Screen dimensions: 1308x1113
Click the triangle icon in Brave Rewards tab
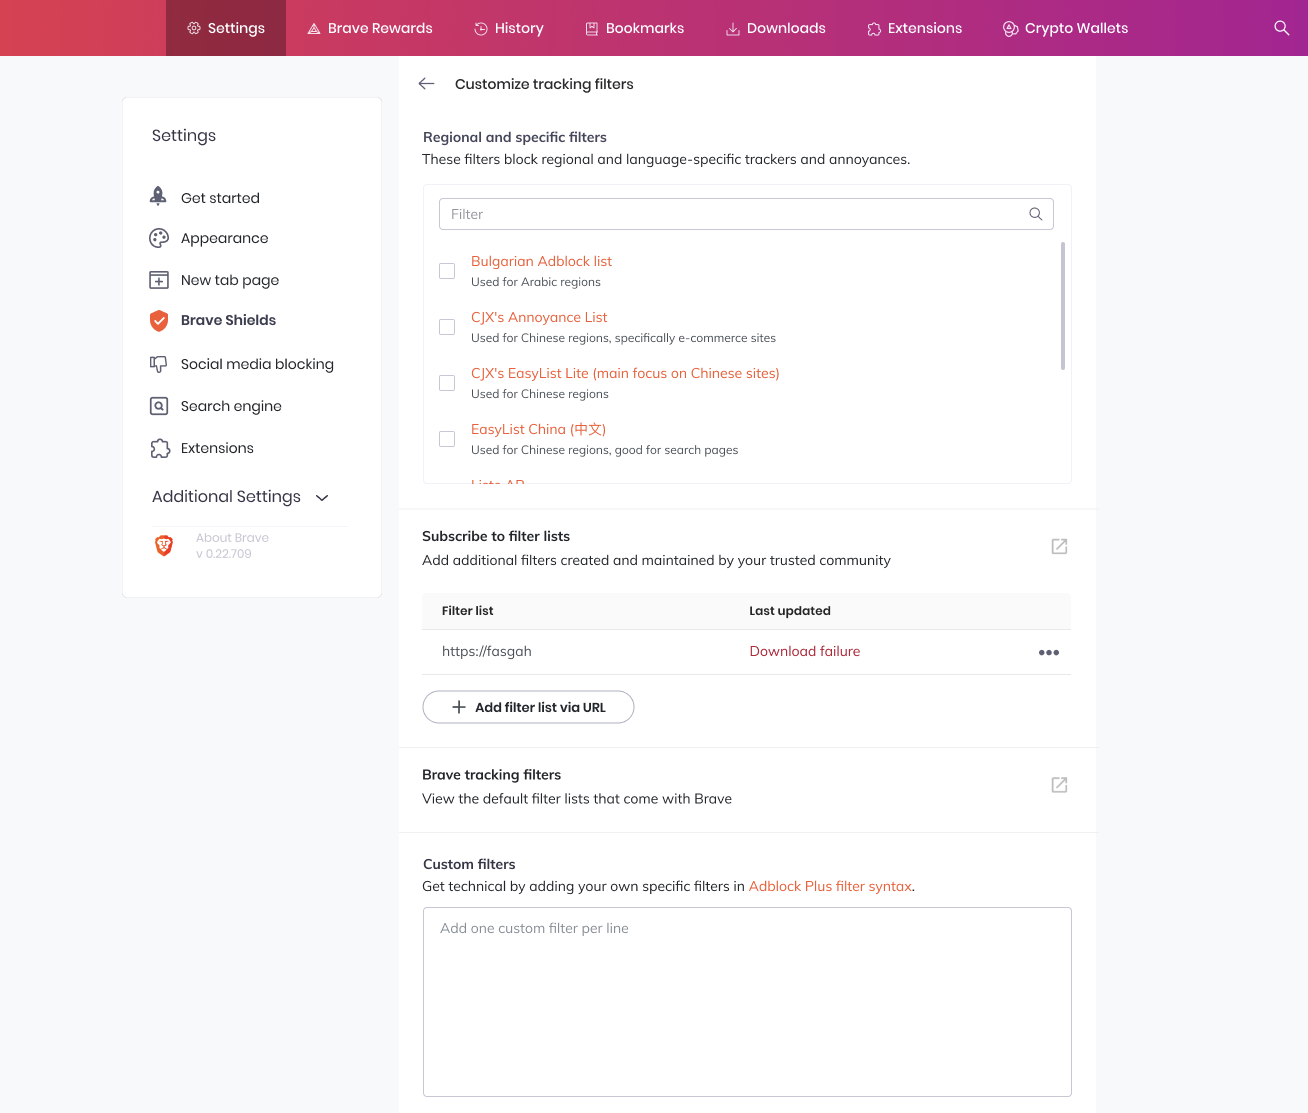point(314,28)
